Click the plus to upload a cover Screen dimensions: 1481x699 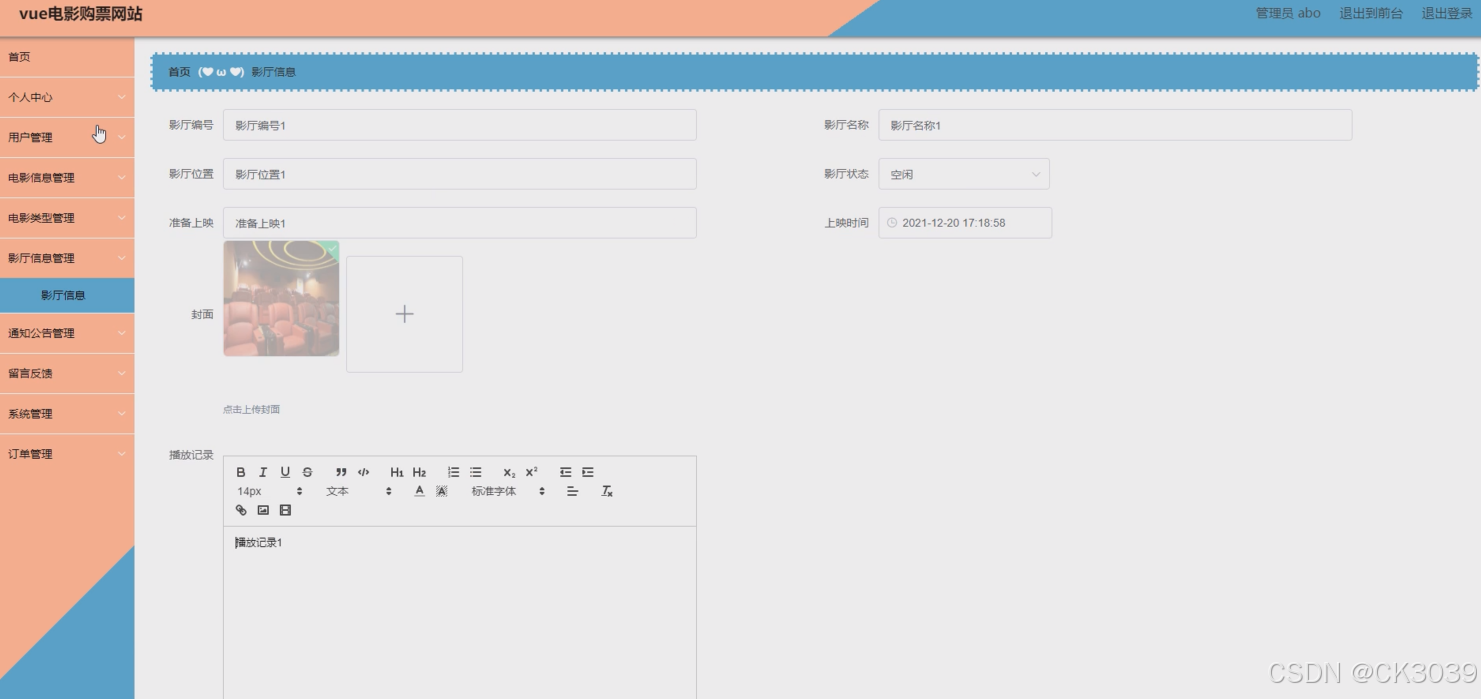click(x=404, y=314)
